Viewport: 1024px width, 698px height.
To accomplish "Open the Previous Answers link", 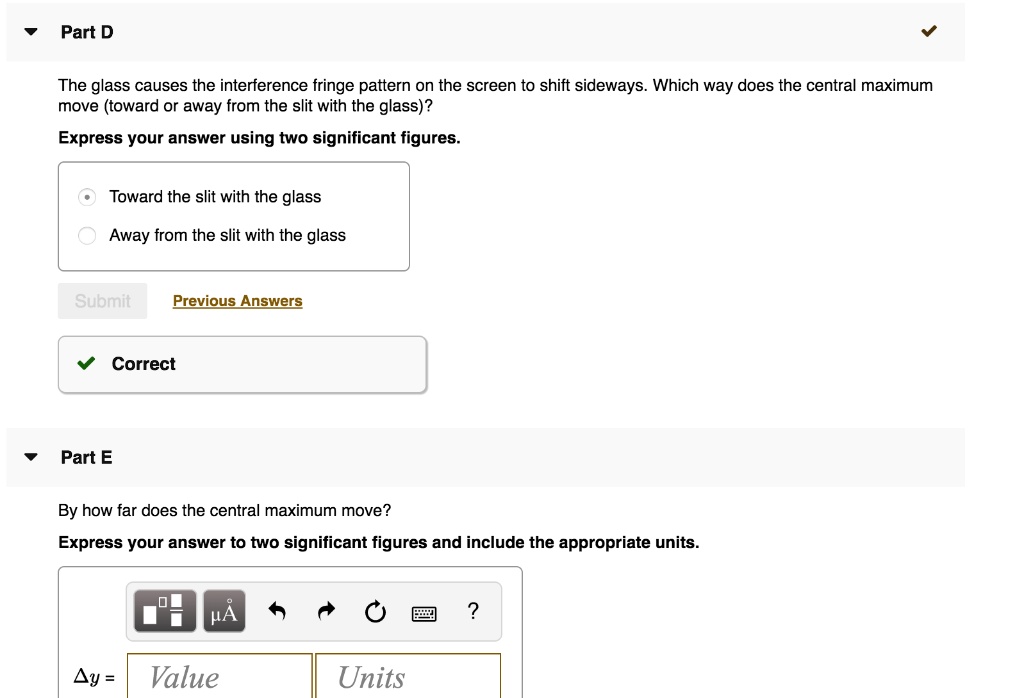I will pyautogui.click(x=237, y=300).
